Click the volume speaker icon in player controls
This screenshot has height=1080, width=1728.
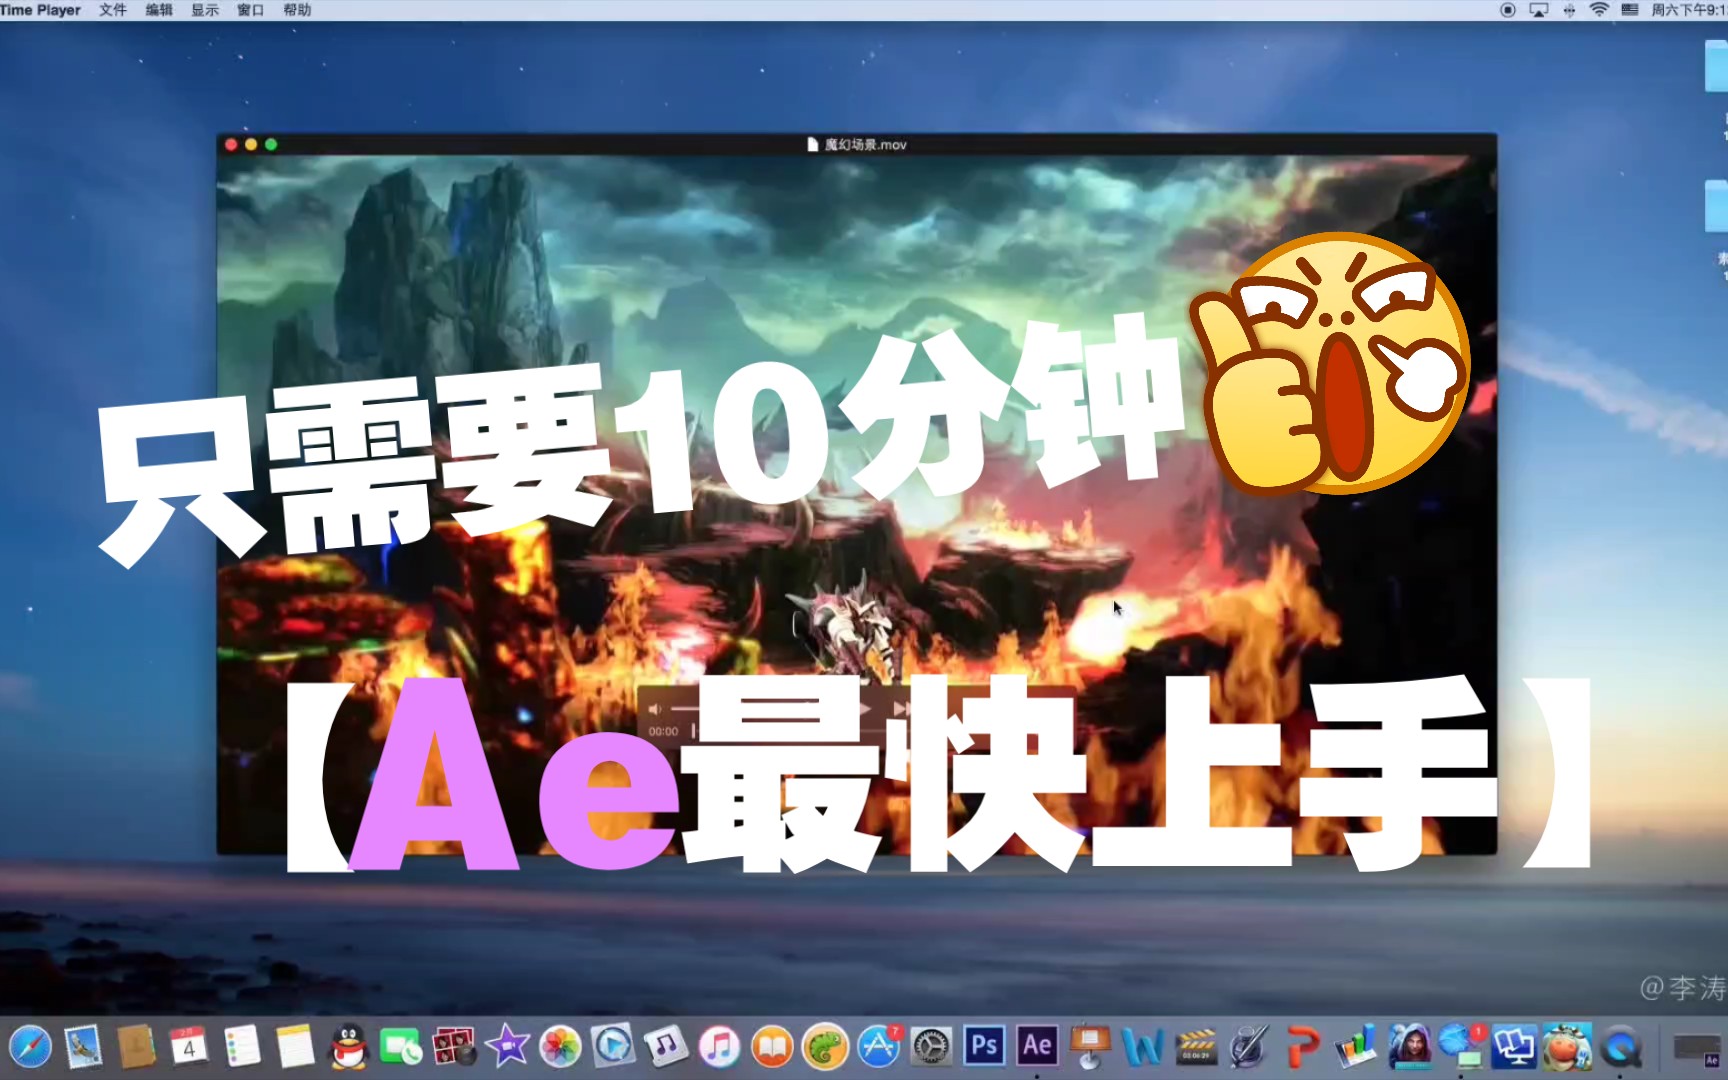pyautogui.click(x=655, y=709)
